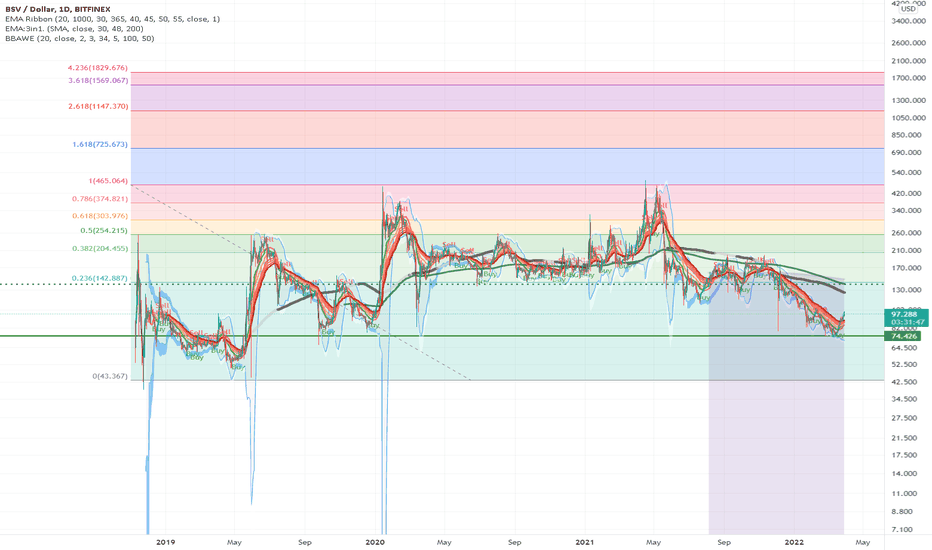The width and height of the screenshot is (932, 550).
Task: Click the current price tag 97.288
Action: coord(906,318)
